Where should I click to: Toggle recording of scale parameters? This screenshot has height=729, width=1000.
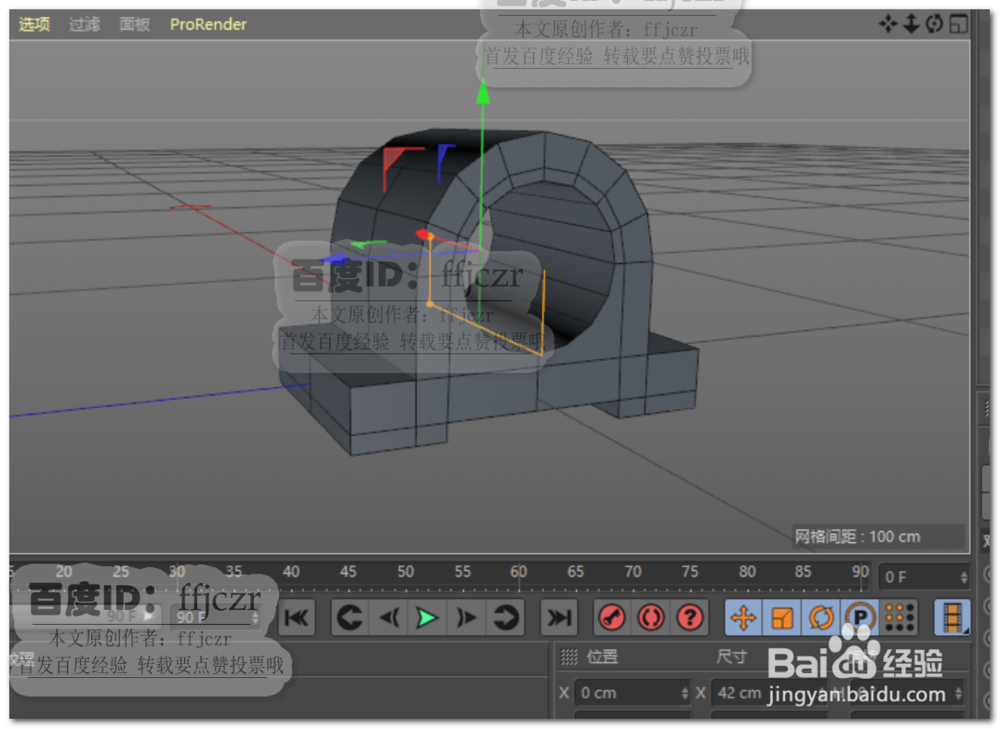point(782,617)
